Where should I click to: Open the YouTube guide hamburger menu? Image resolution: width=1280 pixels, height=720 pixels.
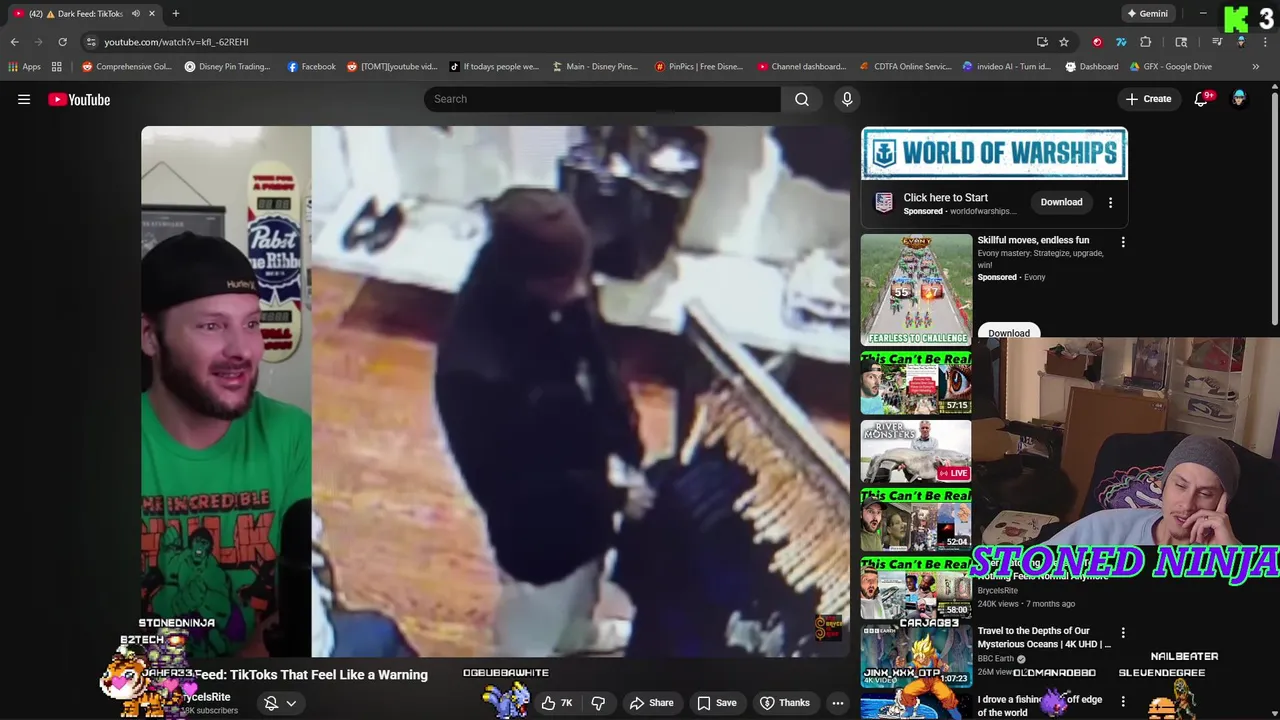tap(24, 99)
